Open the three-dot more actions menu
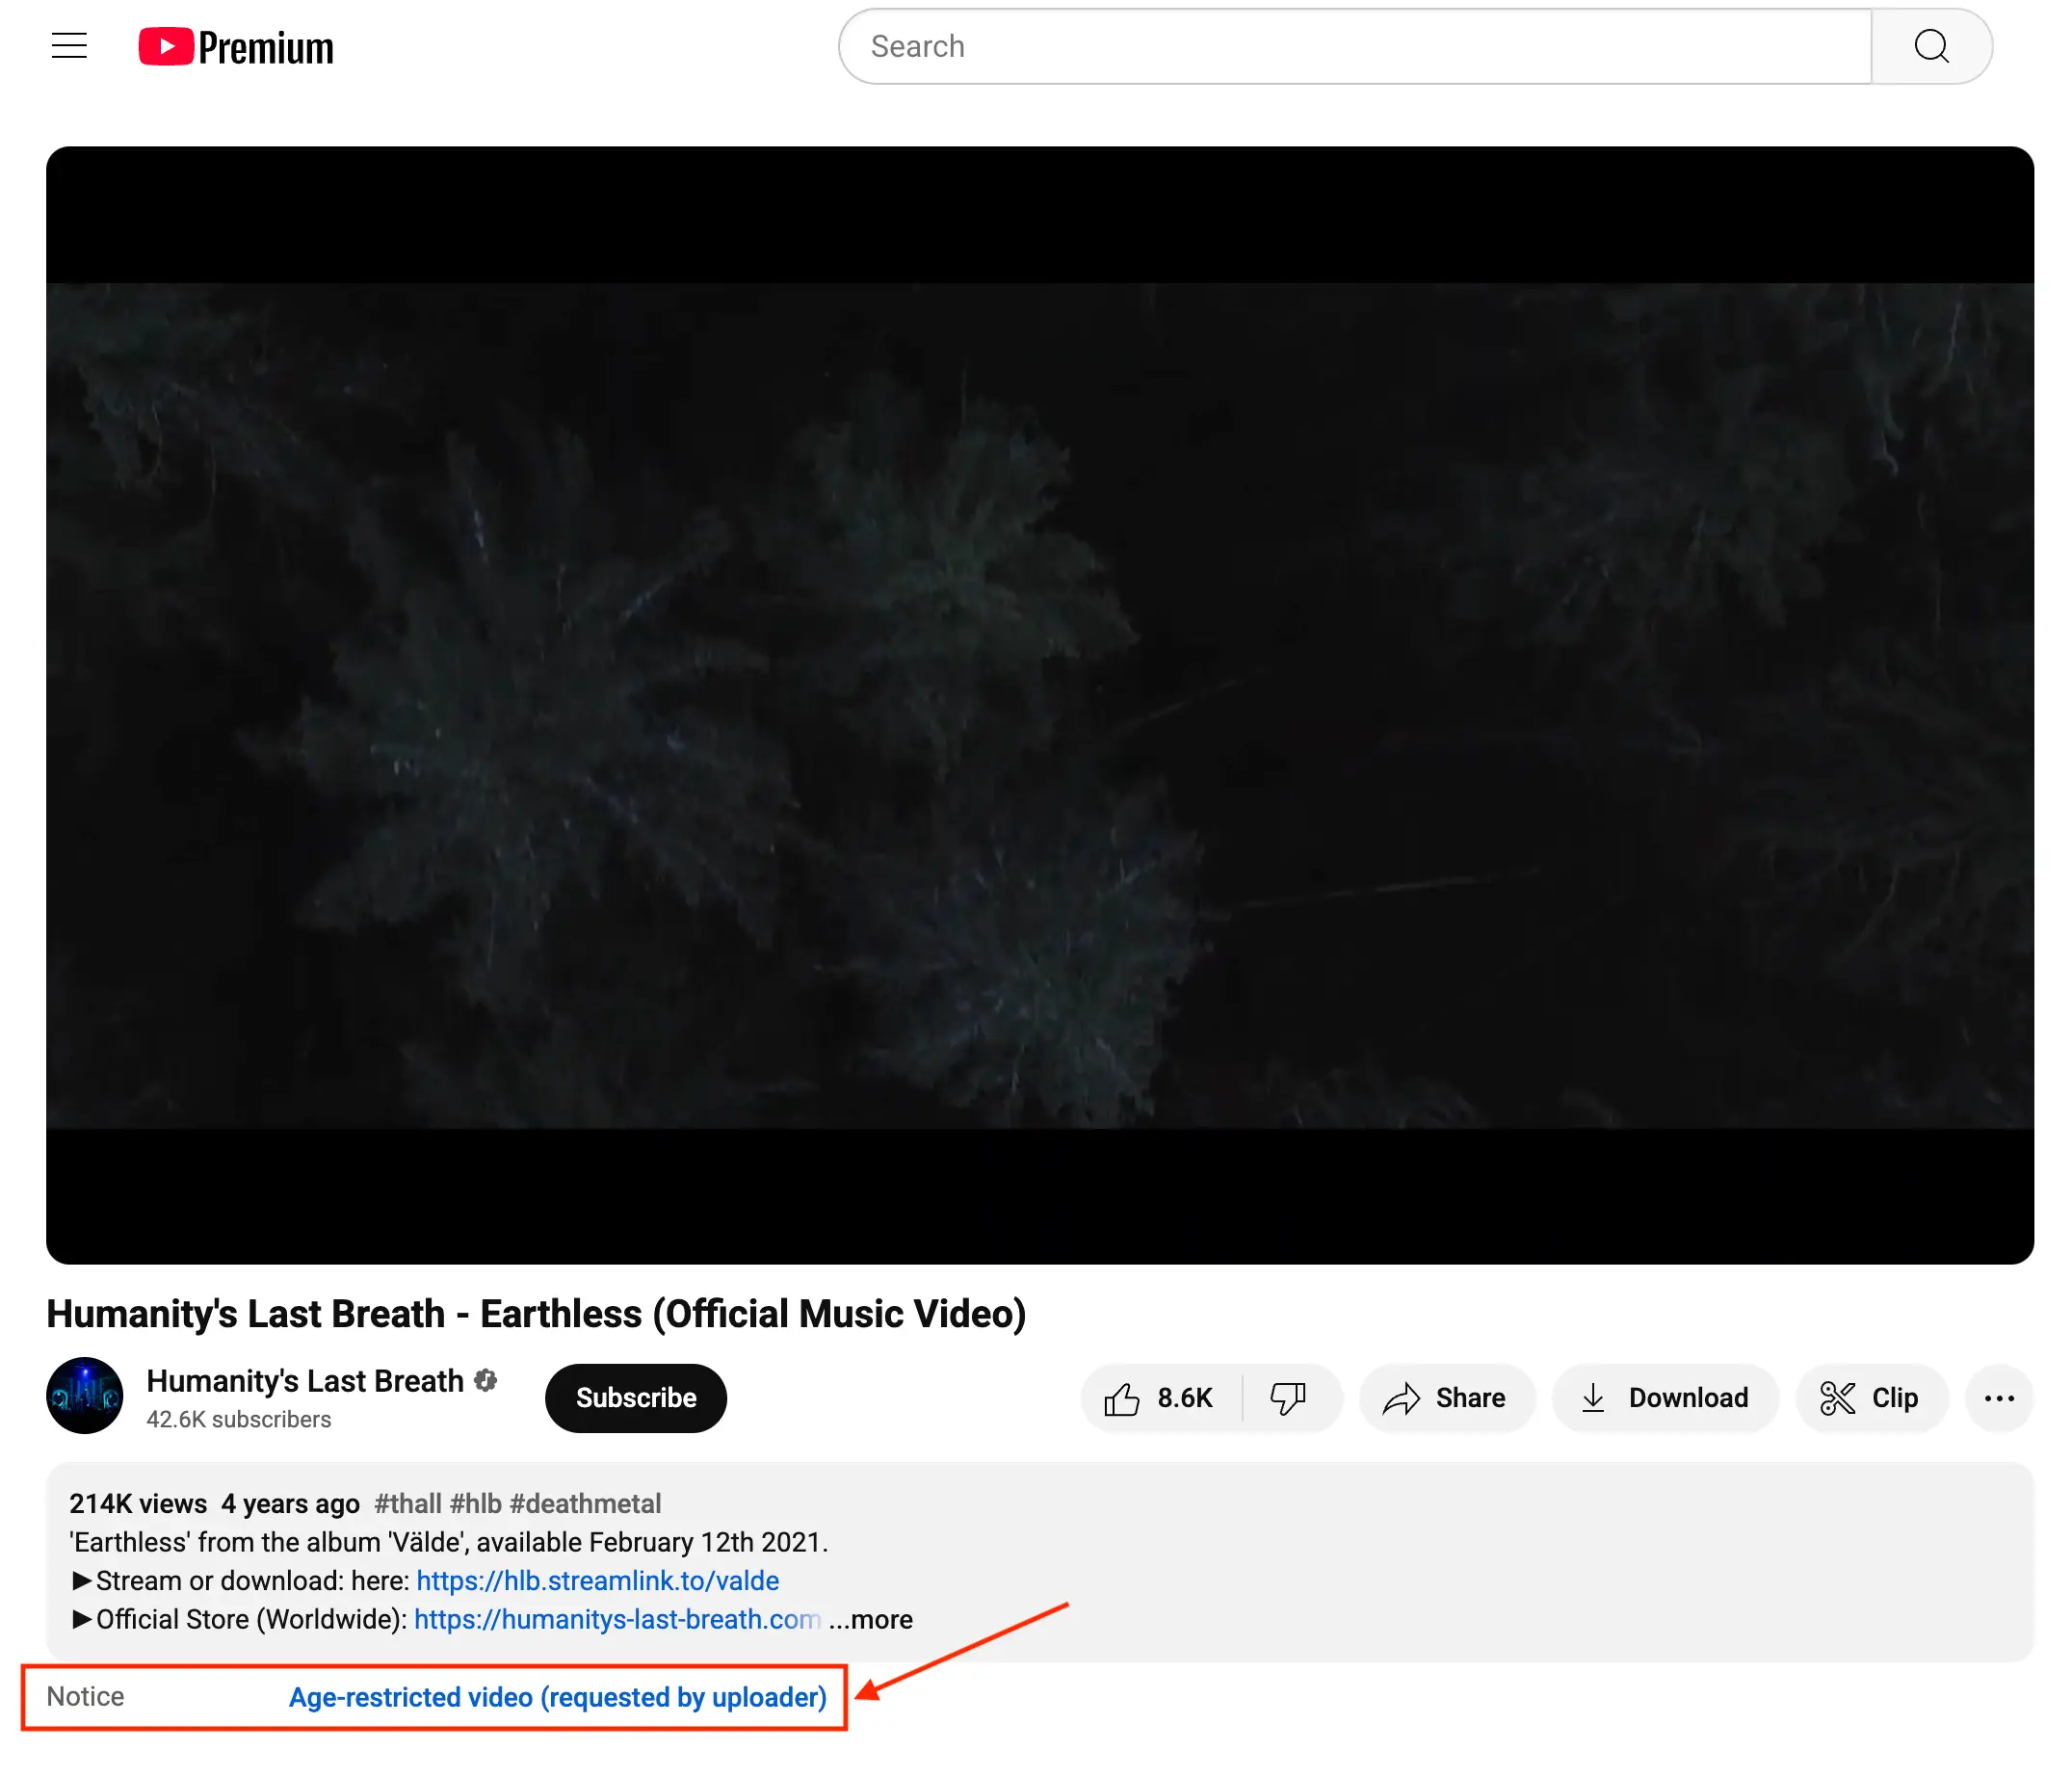The width and height of the screenshot is (2072, 1776). point(1999,1397)
